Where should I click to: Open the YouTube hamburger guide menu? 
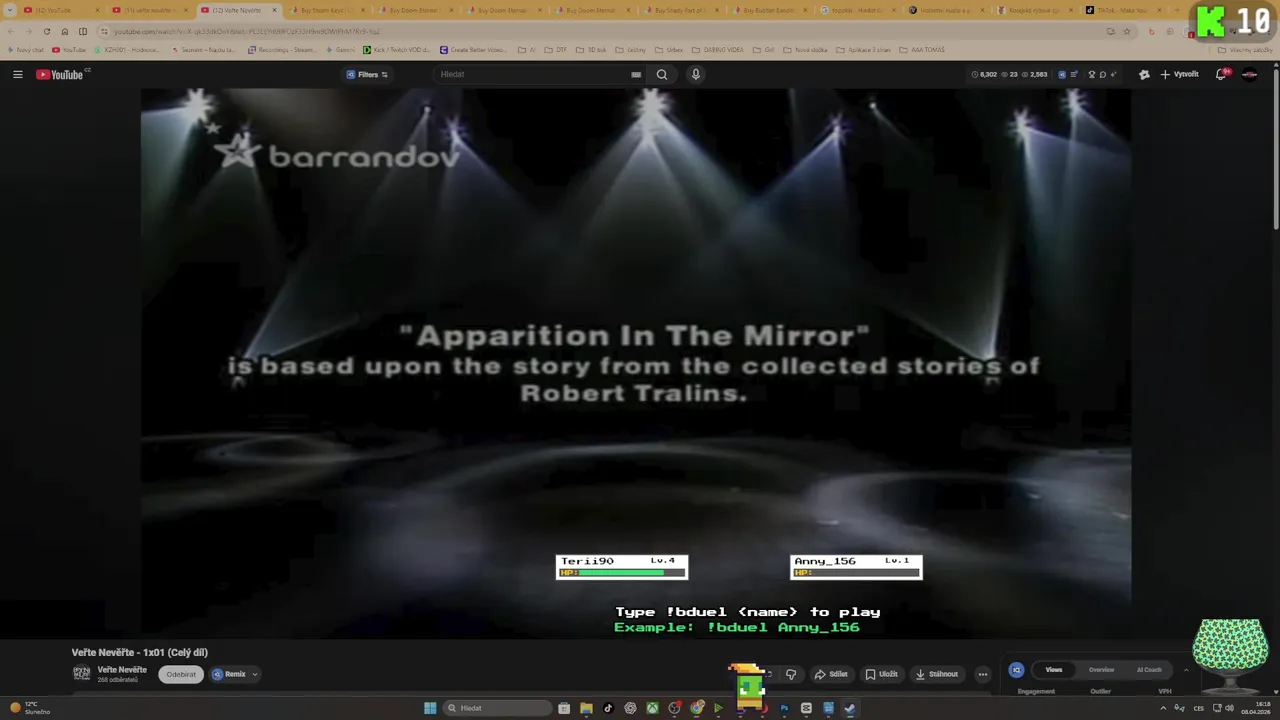pos(17,74)
